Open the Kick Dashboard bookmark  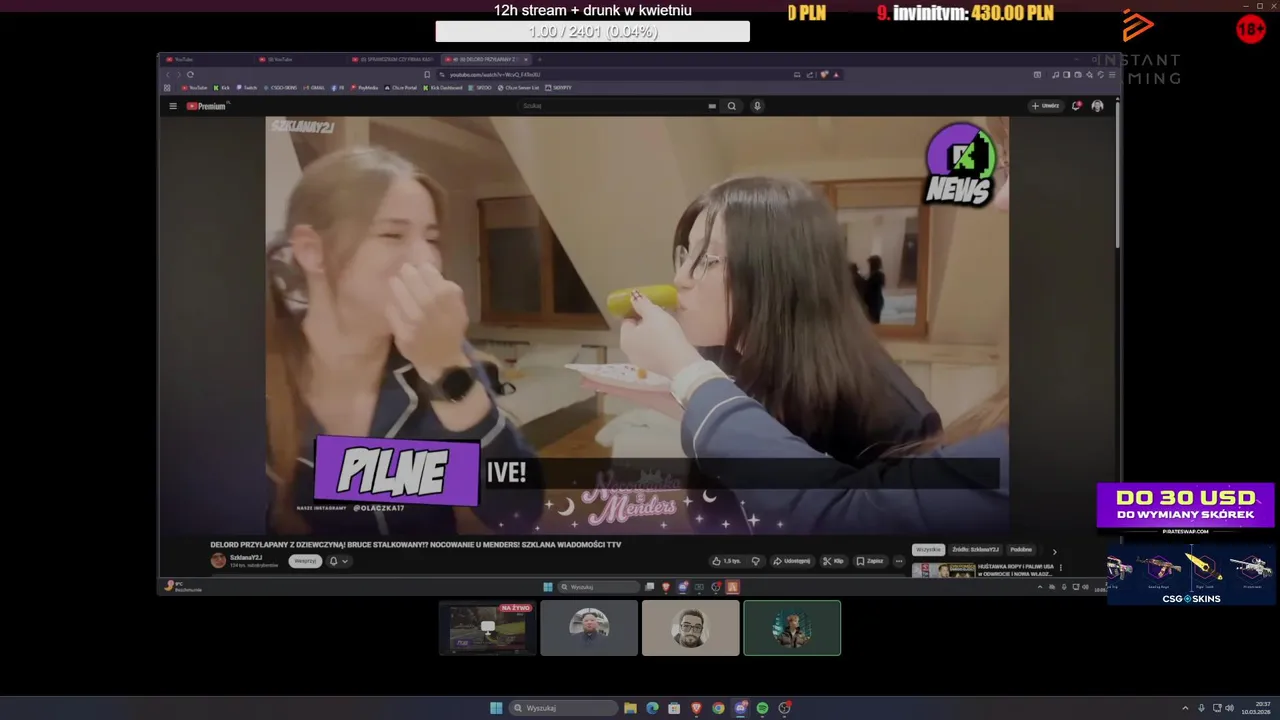pyautogui.click(x=443, y=88)
